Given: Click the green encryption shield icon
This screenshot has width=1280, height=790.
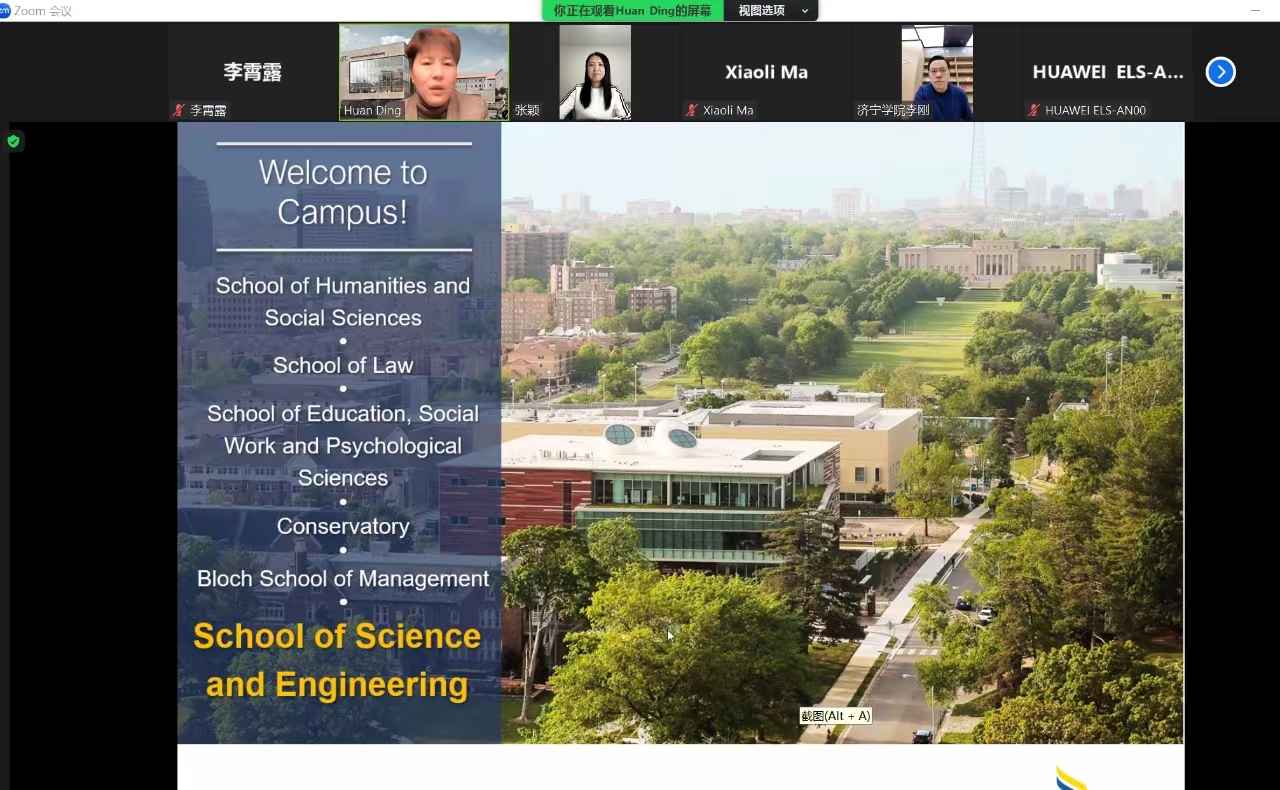Looking at the screenshot, I should click(13, 141).
